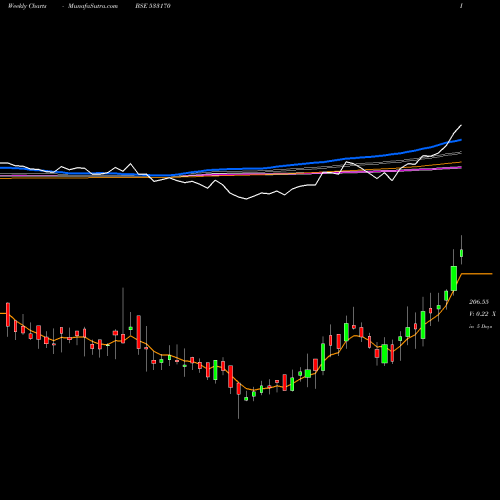Screen dimensions: 500x500
Task: Click the 'Weekly Charts' title text
Action: click(x=27, y=6)
